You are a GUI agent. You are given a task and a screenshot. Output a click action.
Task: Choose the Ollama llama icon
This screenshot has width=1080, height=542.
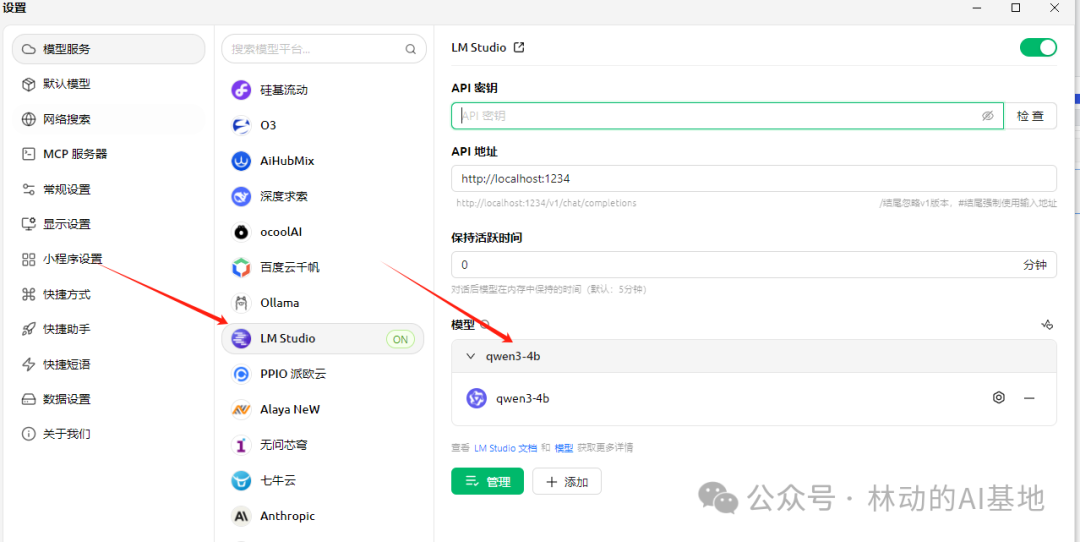tap(241, 303)
